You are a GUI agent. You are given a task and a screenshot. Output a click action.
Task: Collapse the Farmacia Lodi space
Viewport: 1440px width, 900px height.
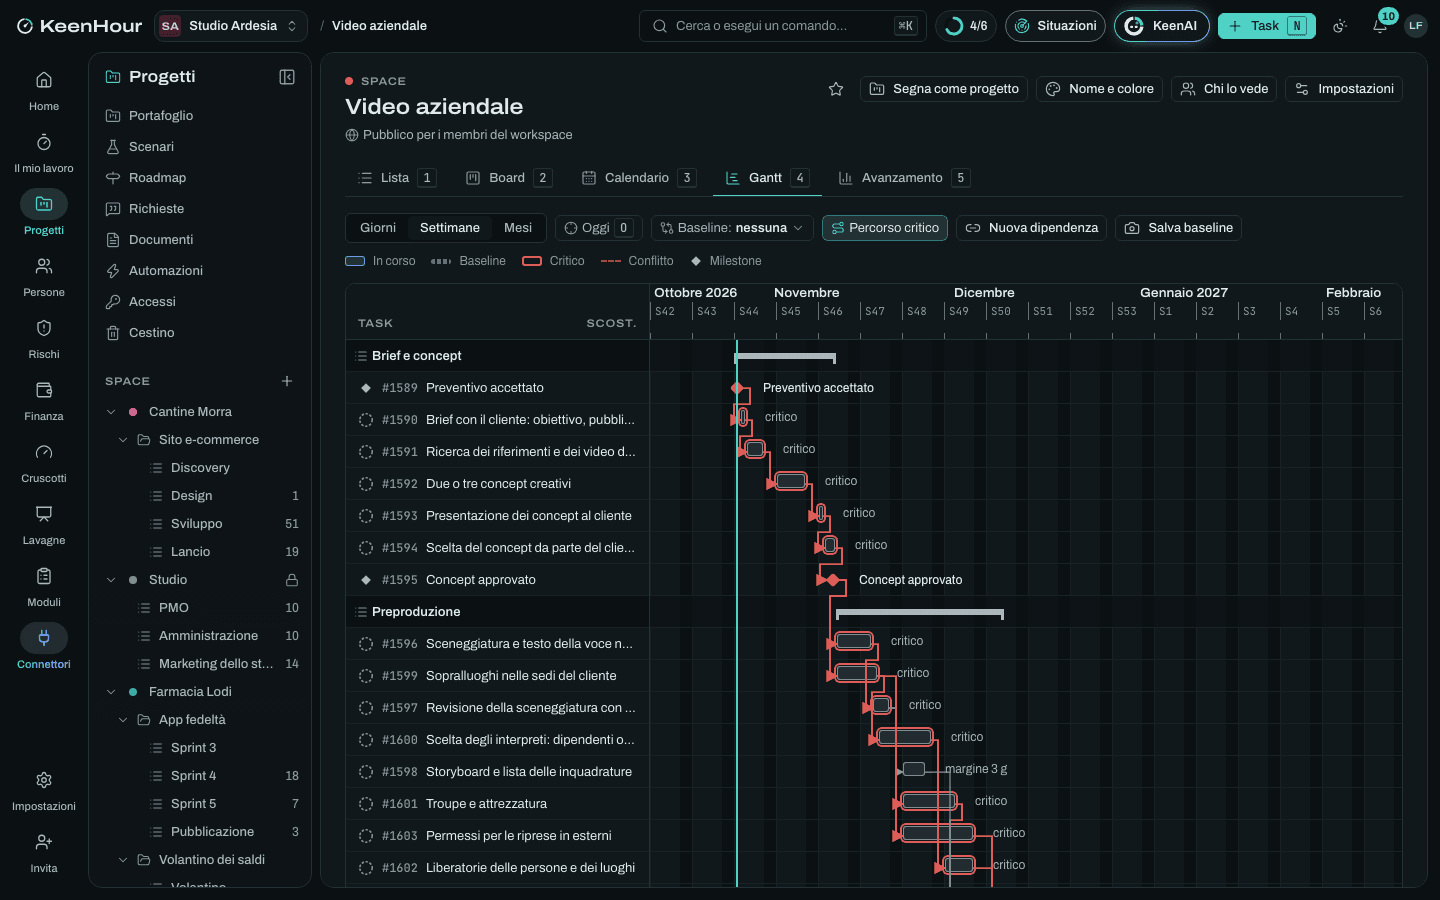point(111,692)
